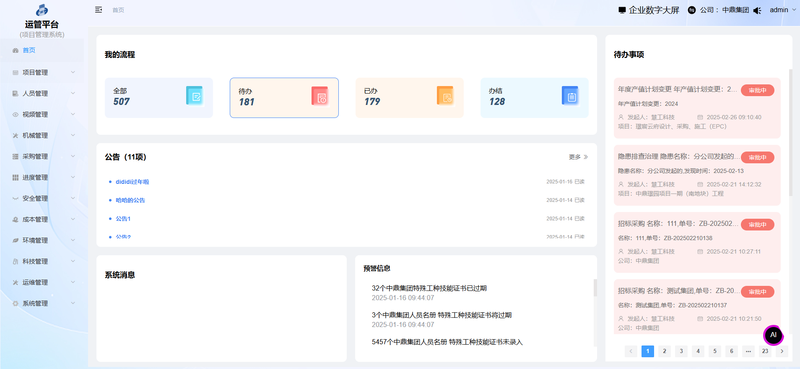The image size is (800, 369).
Task: Open 企业数字大屏 link
Action: point(654,10)
